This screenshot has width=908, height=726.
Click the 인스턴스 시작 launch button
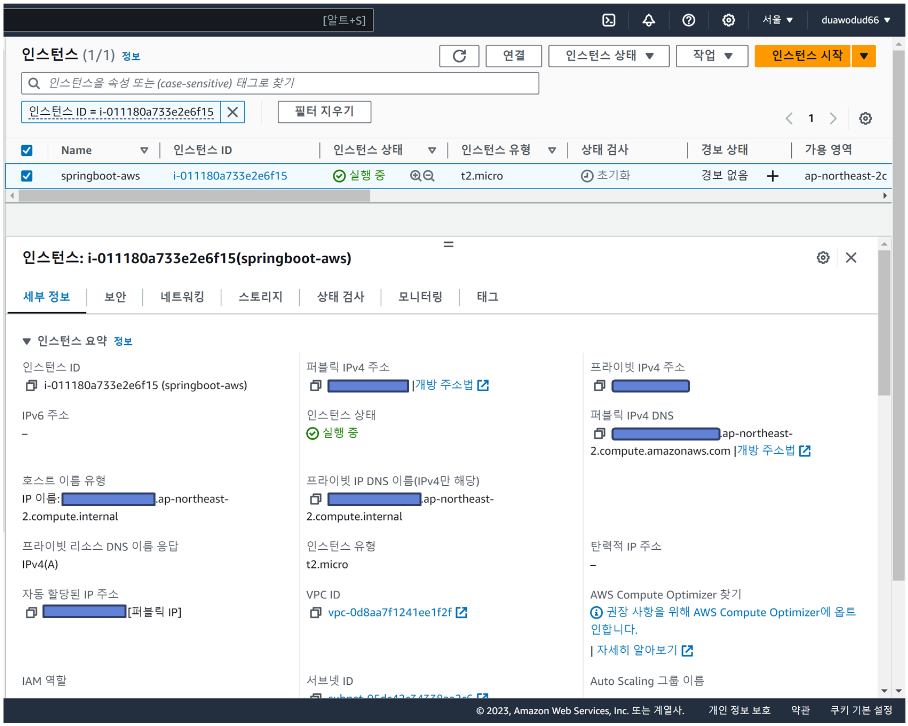pyautogui.click(x=803, y=56)
